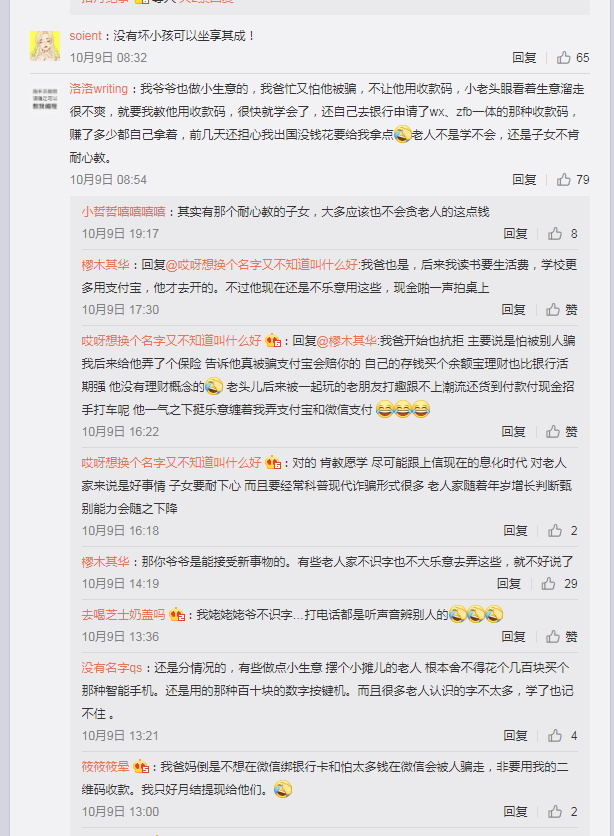Reply to soient's comment
The width and height of the screenshot is (614, 836).
[523, 58]
